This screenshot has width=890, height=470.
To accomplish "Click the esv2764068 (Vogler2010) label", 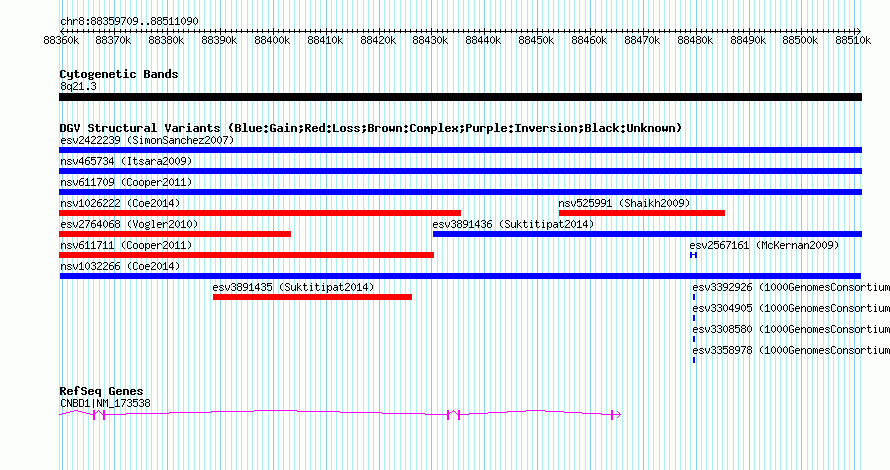I will 129,224.
